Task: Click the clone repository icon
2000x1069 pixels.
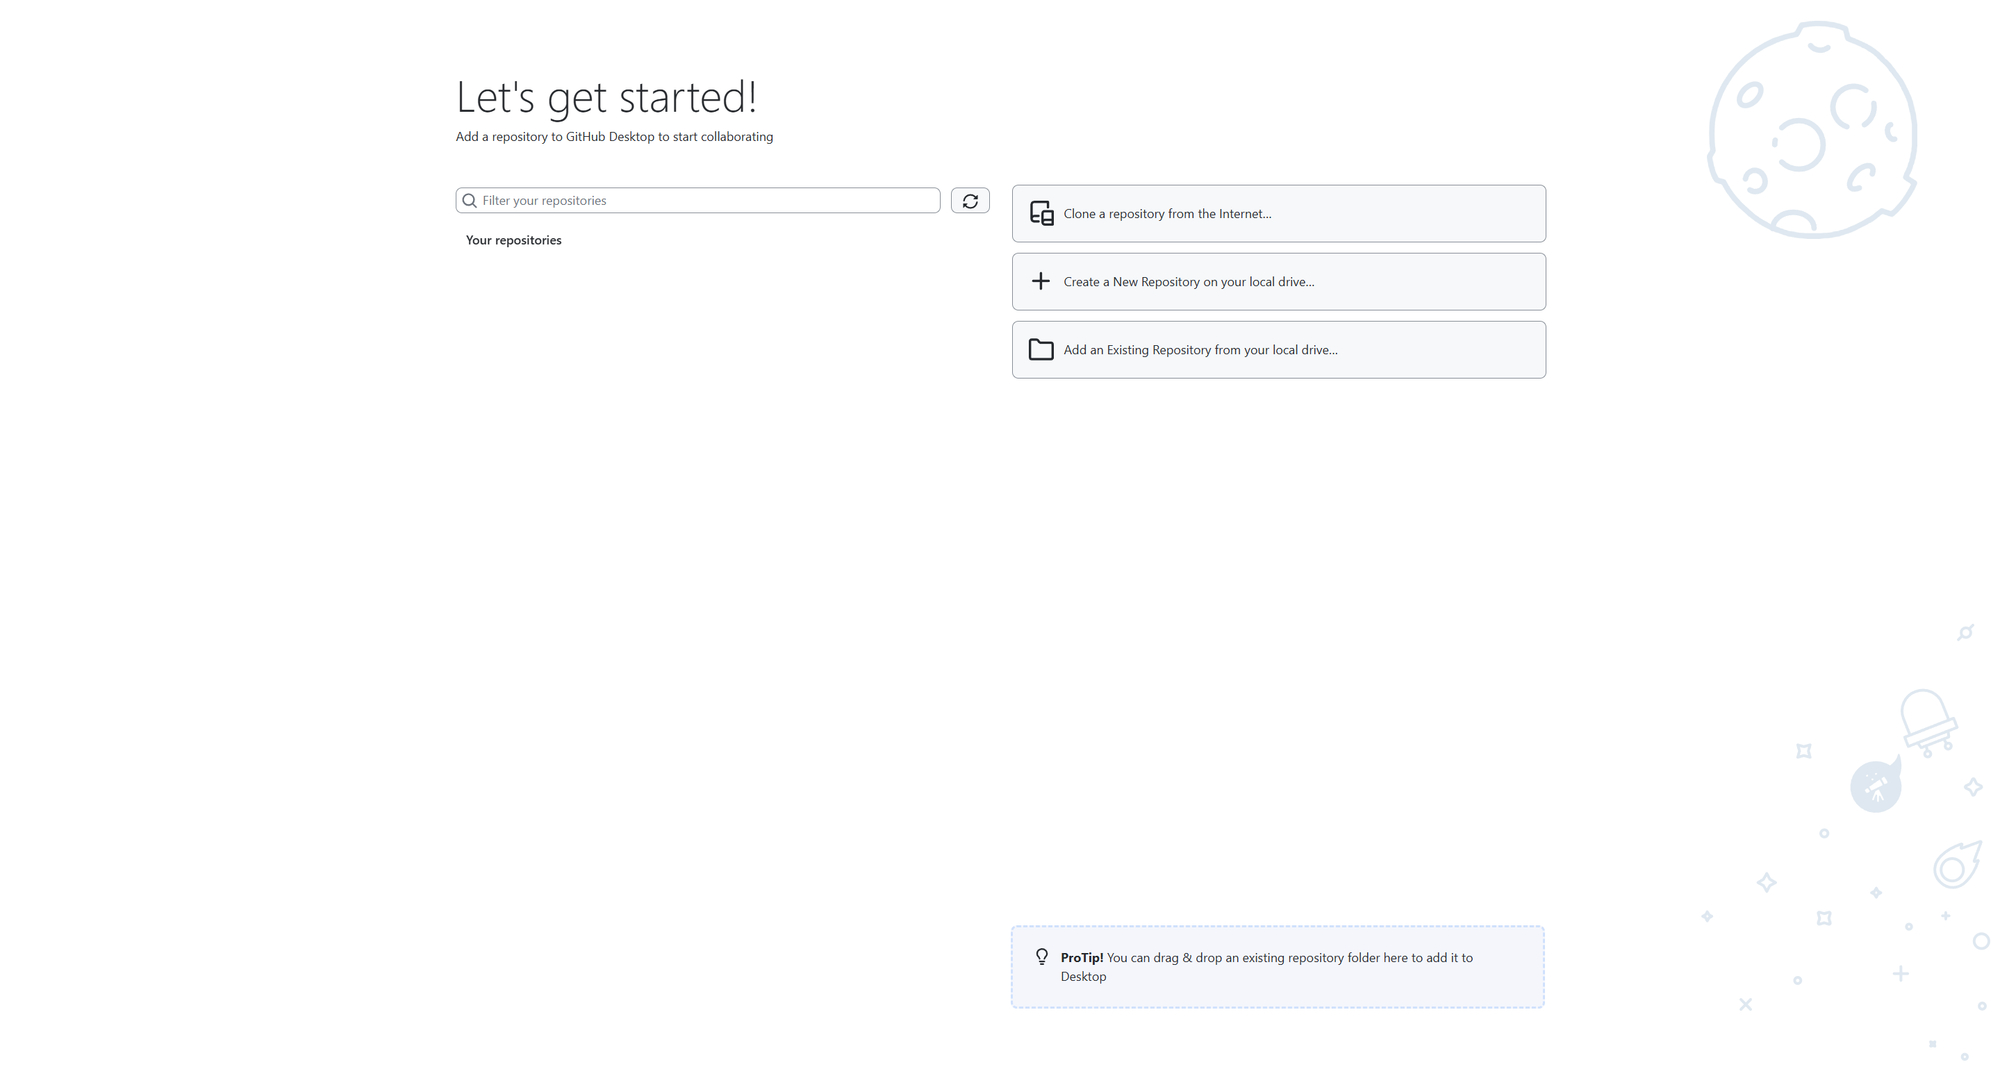Action: (1041, 213)
